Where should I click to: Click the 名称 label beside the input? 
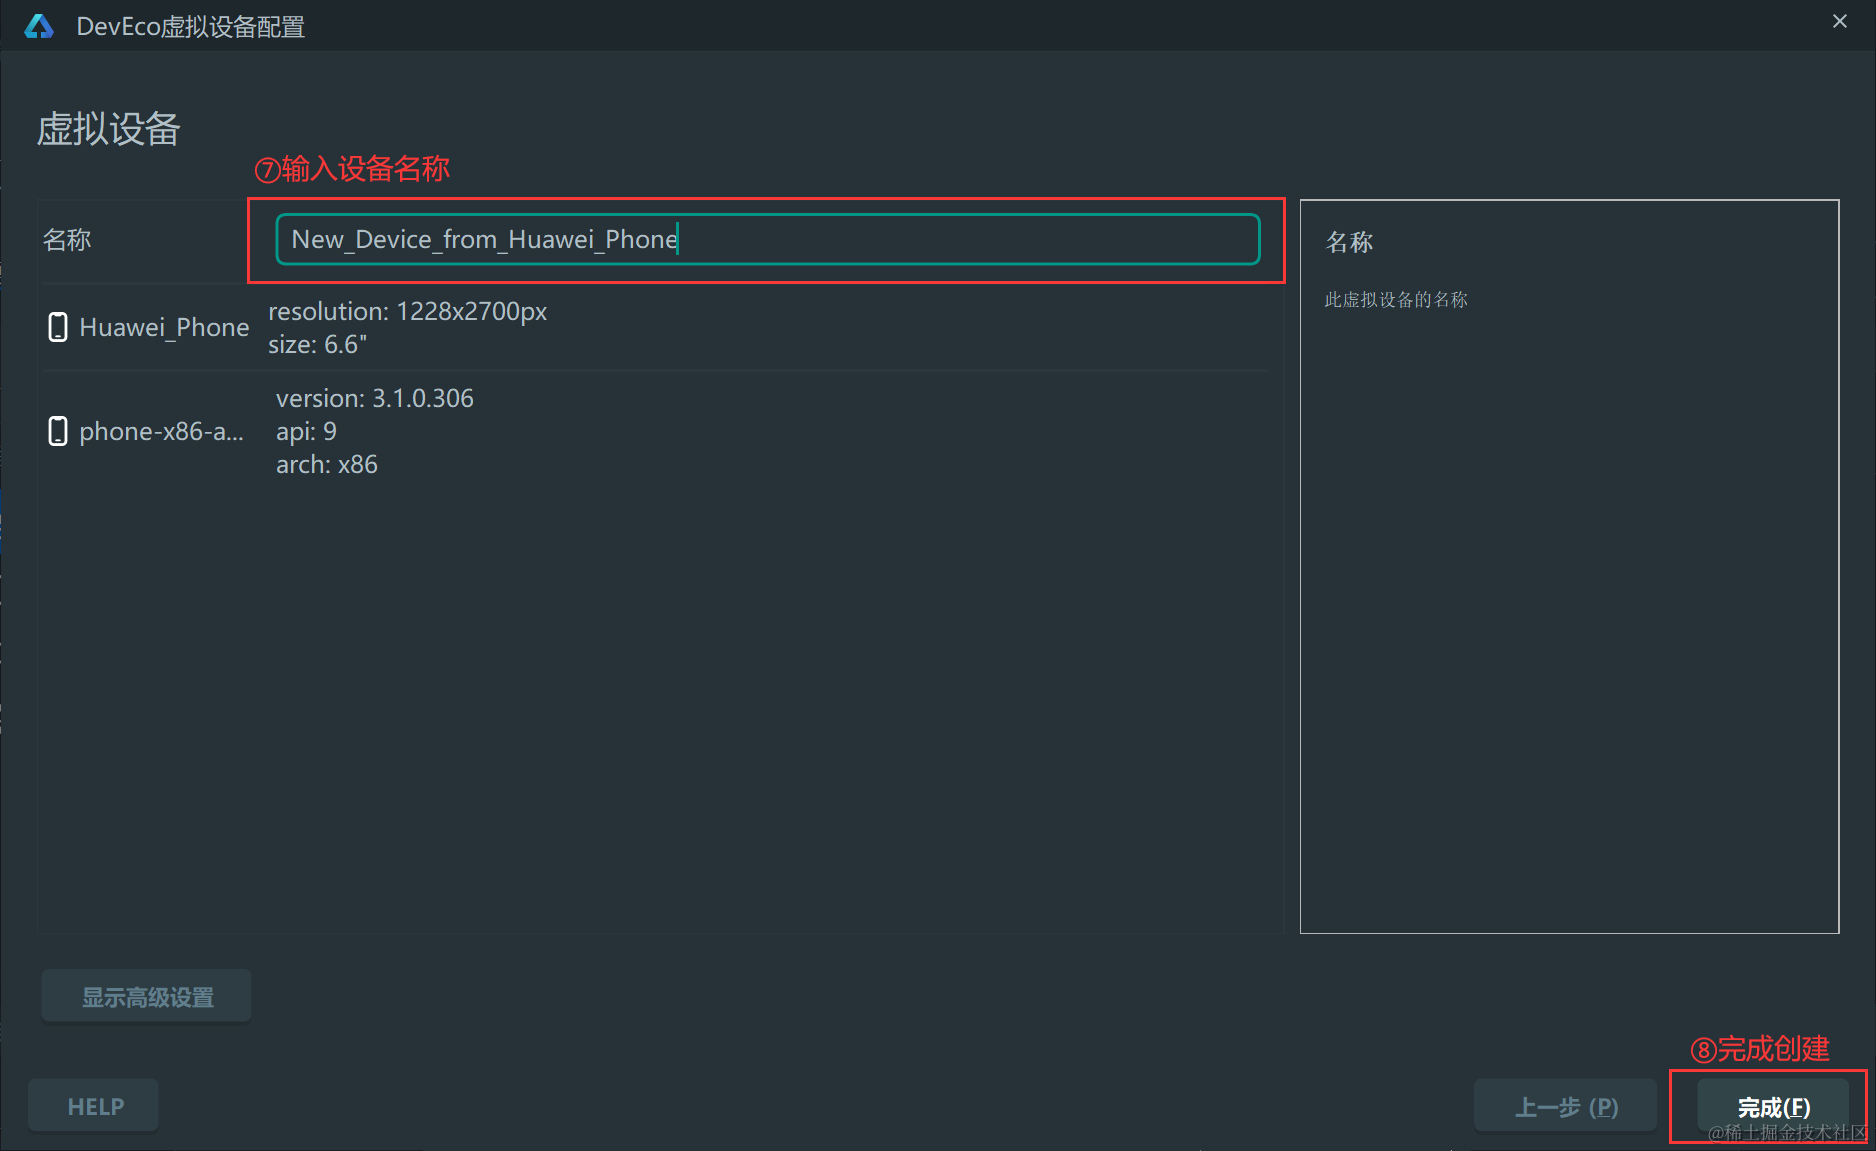(x=67, y=240)
